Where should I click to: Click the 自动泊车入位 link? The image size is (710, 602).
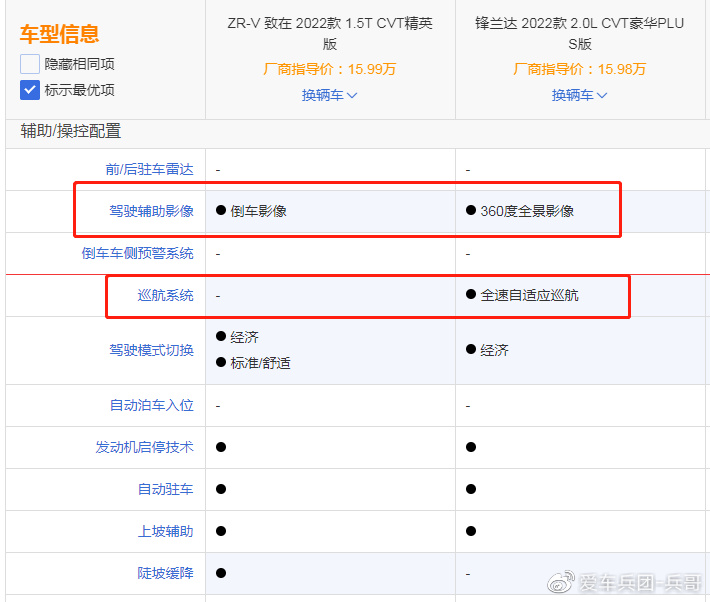pyautogui.click(x=151, y=405)
